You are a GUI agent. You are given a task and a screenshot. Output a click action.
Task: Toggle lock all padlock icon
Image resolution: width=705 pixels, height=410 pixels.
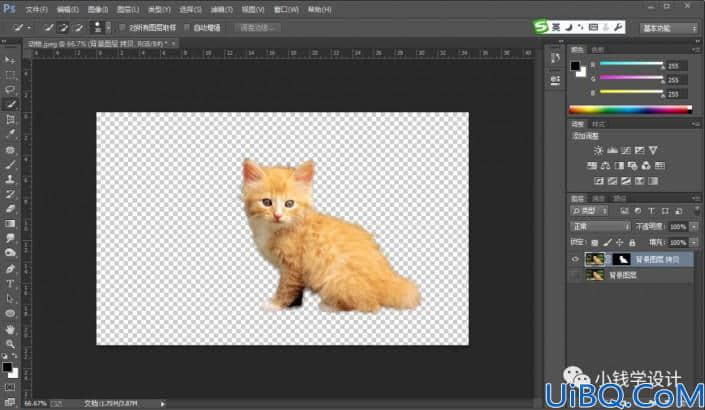[632, 243]
